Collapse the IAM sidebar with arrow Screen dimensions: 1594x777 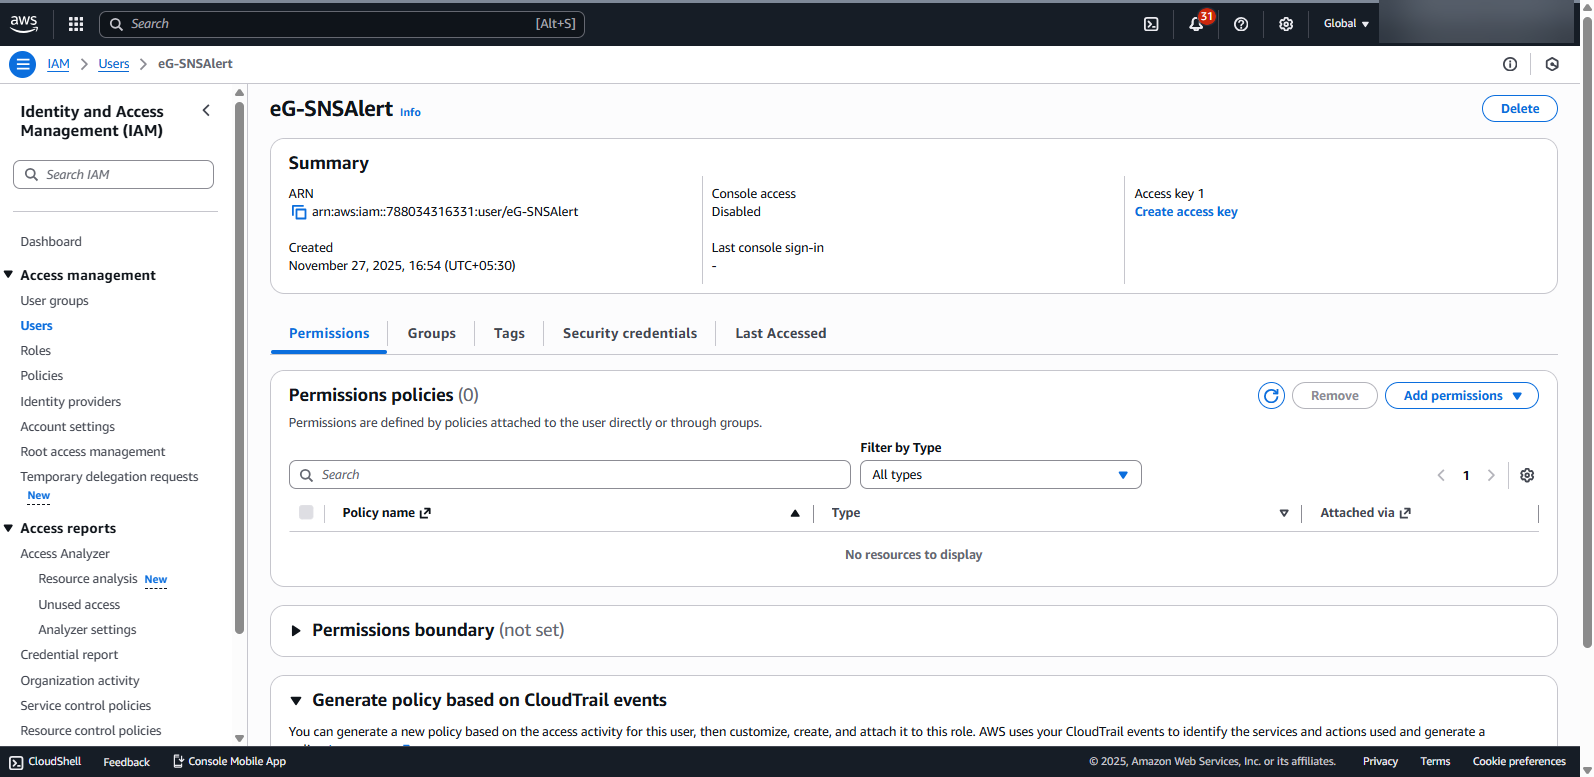(206, 111)
